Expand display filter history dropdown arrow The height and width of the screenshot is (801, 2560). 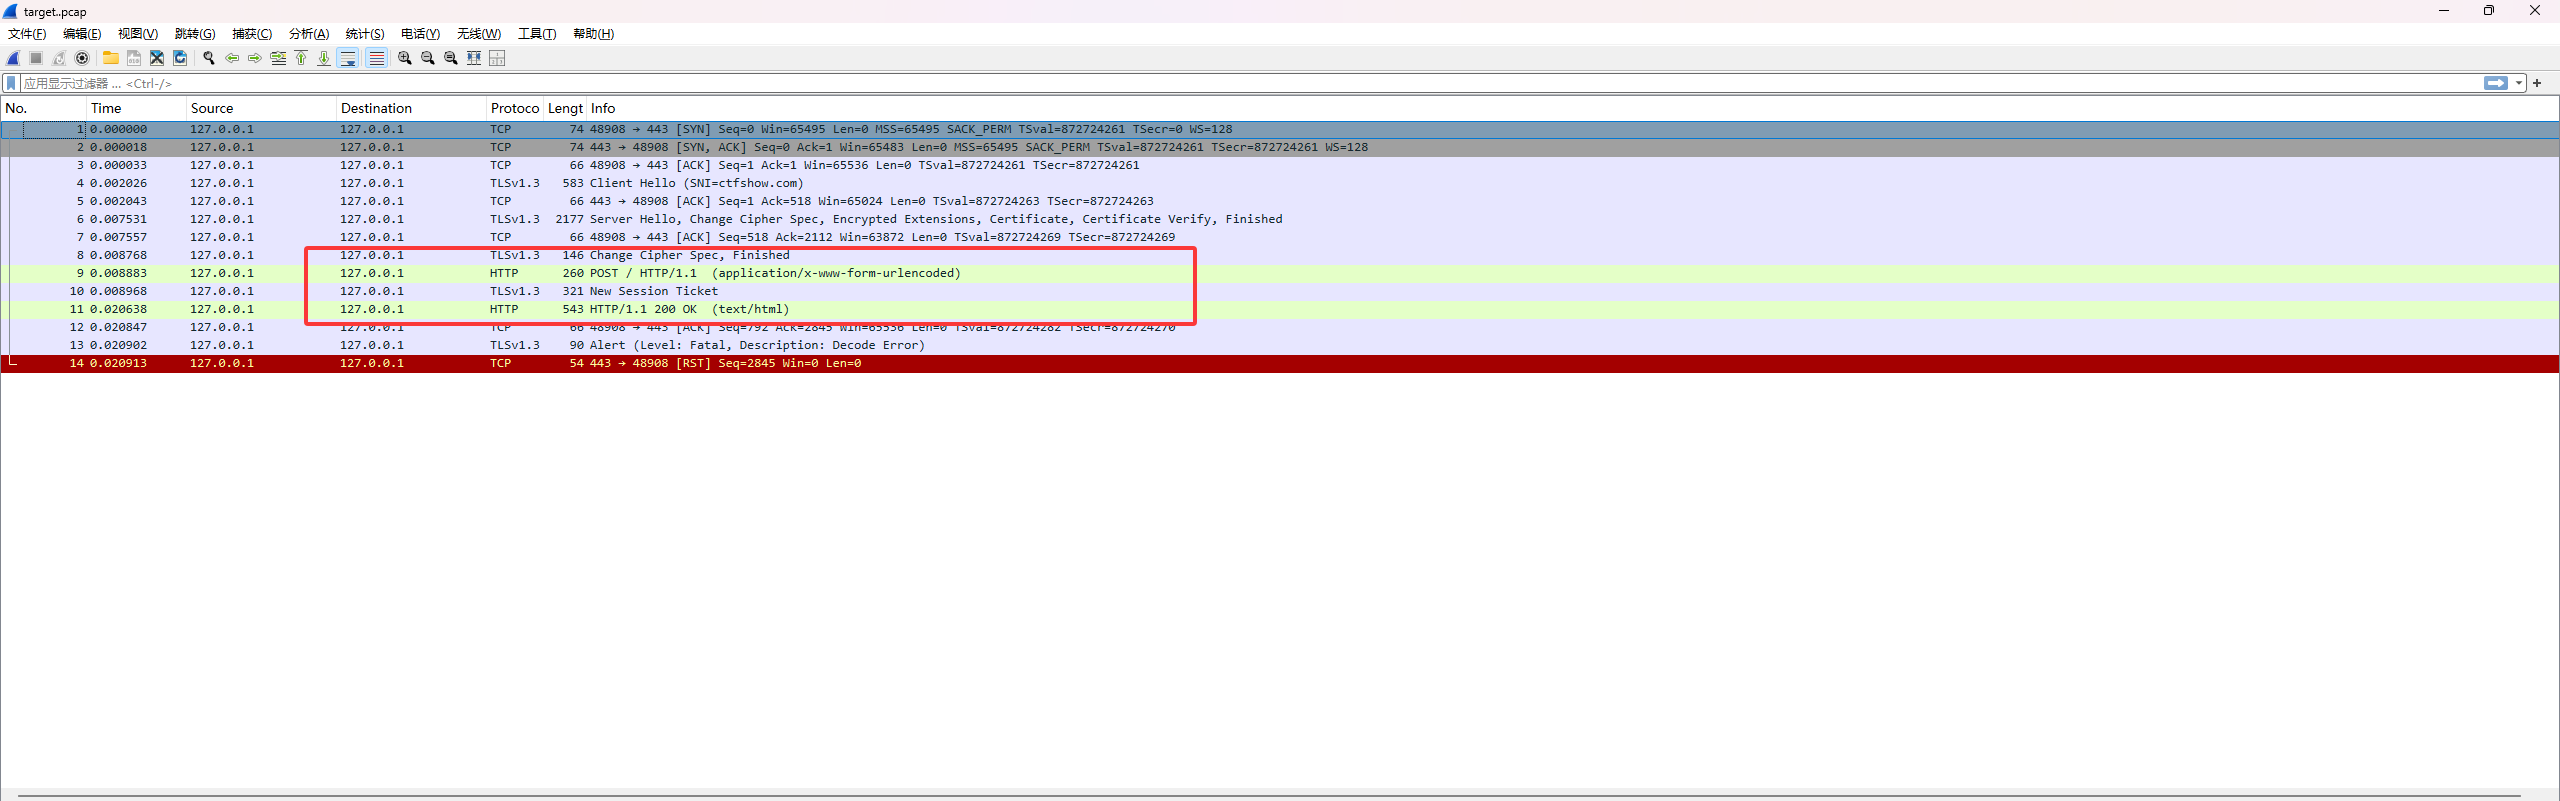click(x=2519, y=83)
